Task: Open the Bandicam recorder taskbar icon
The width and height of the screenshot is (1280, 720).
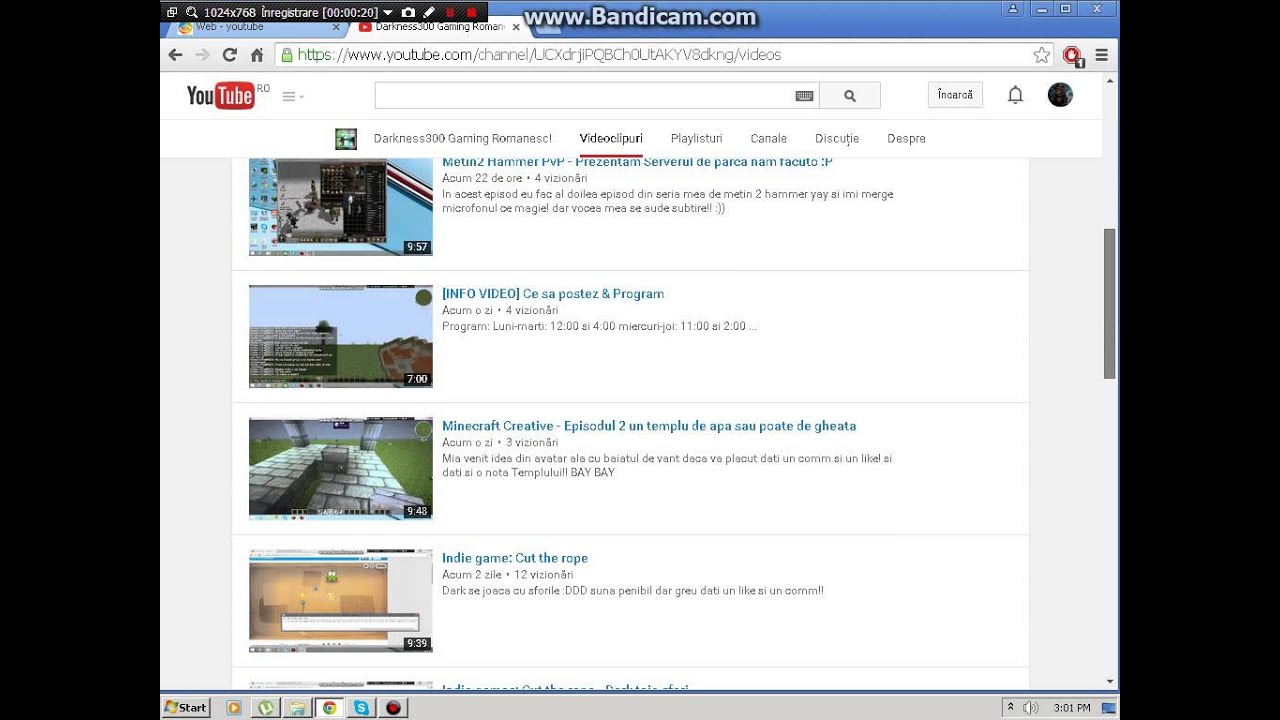Action: click(x=393, y=707)
